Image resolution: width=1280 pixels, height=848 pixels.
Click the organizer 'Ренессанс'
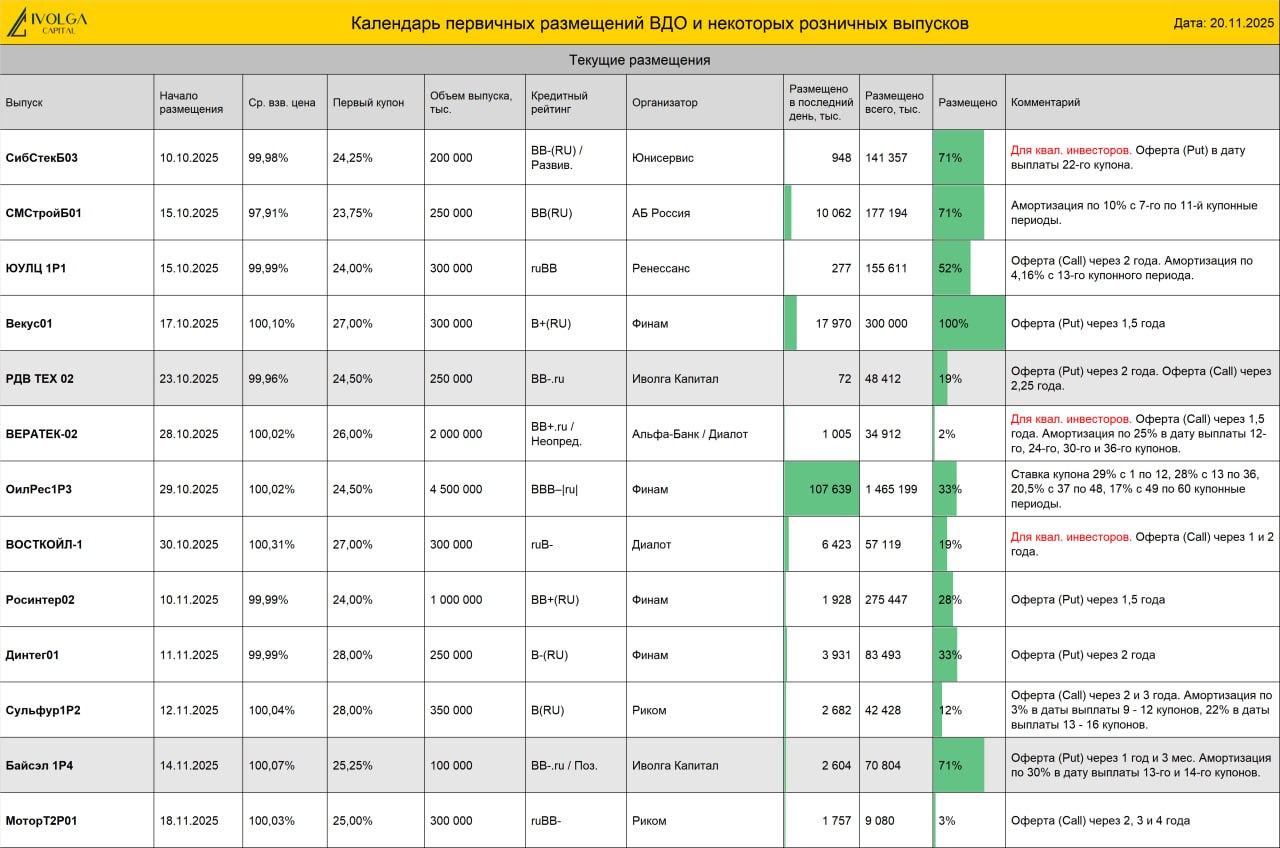click(x=661, y=268)
